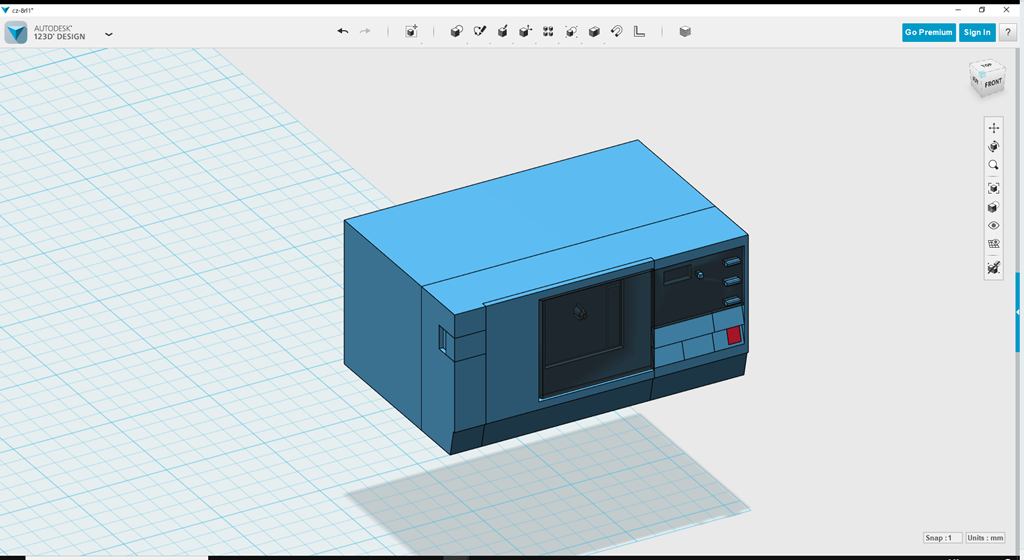Click the Undo arrow in the toolbar

(x=343, y=32)
